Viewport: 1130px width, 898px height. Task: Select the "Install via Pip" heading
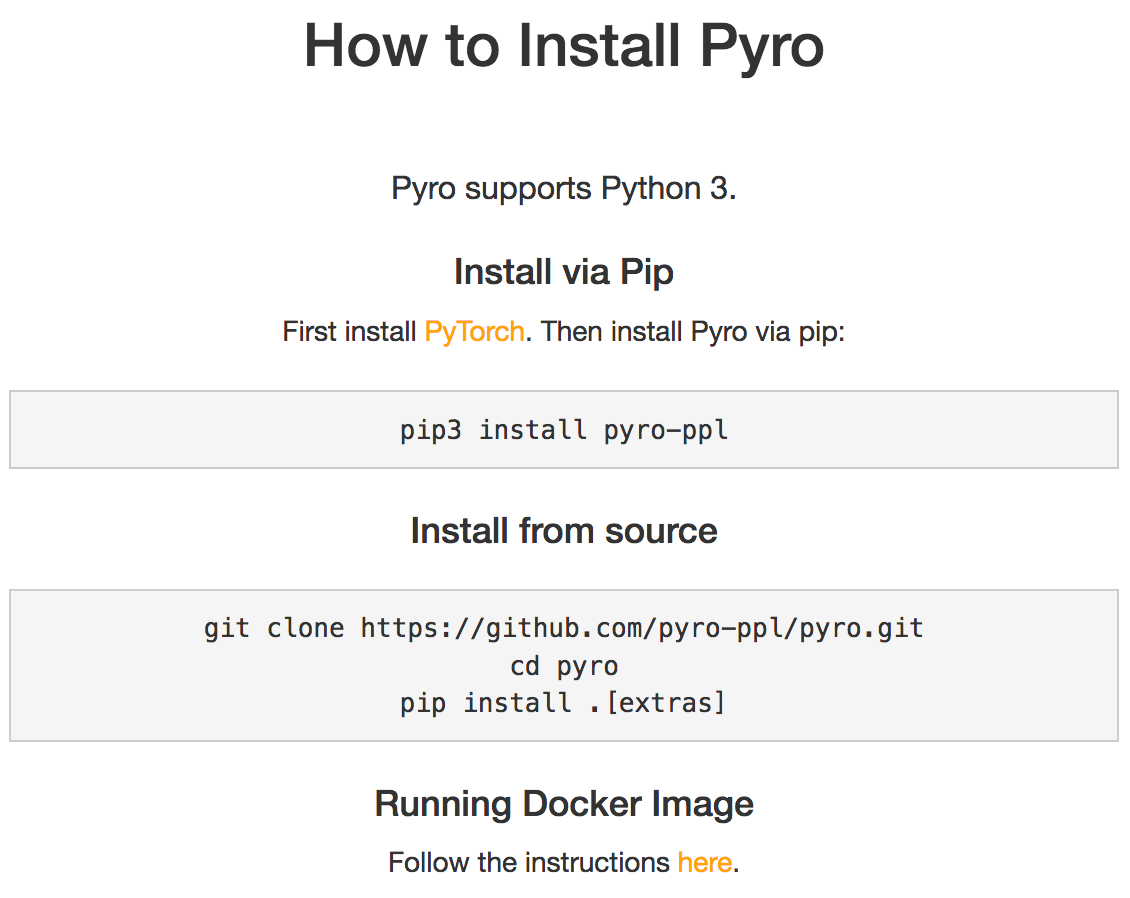[564, 272]
